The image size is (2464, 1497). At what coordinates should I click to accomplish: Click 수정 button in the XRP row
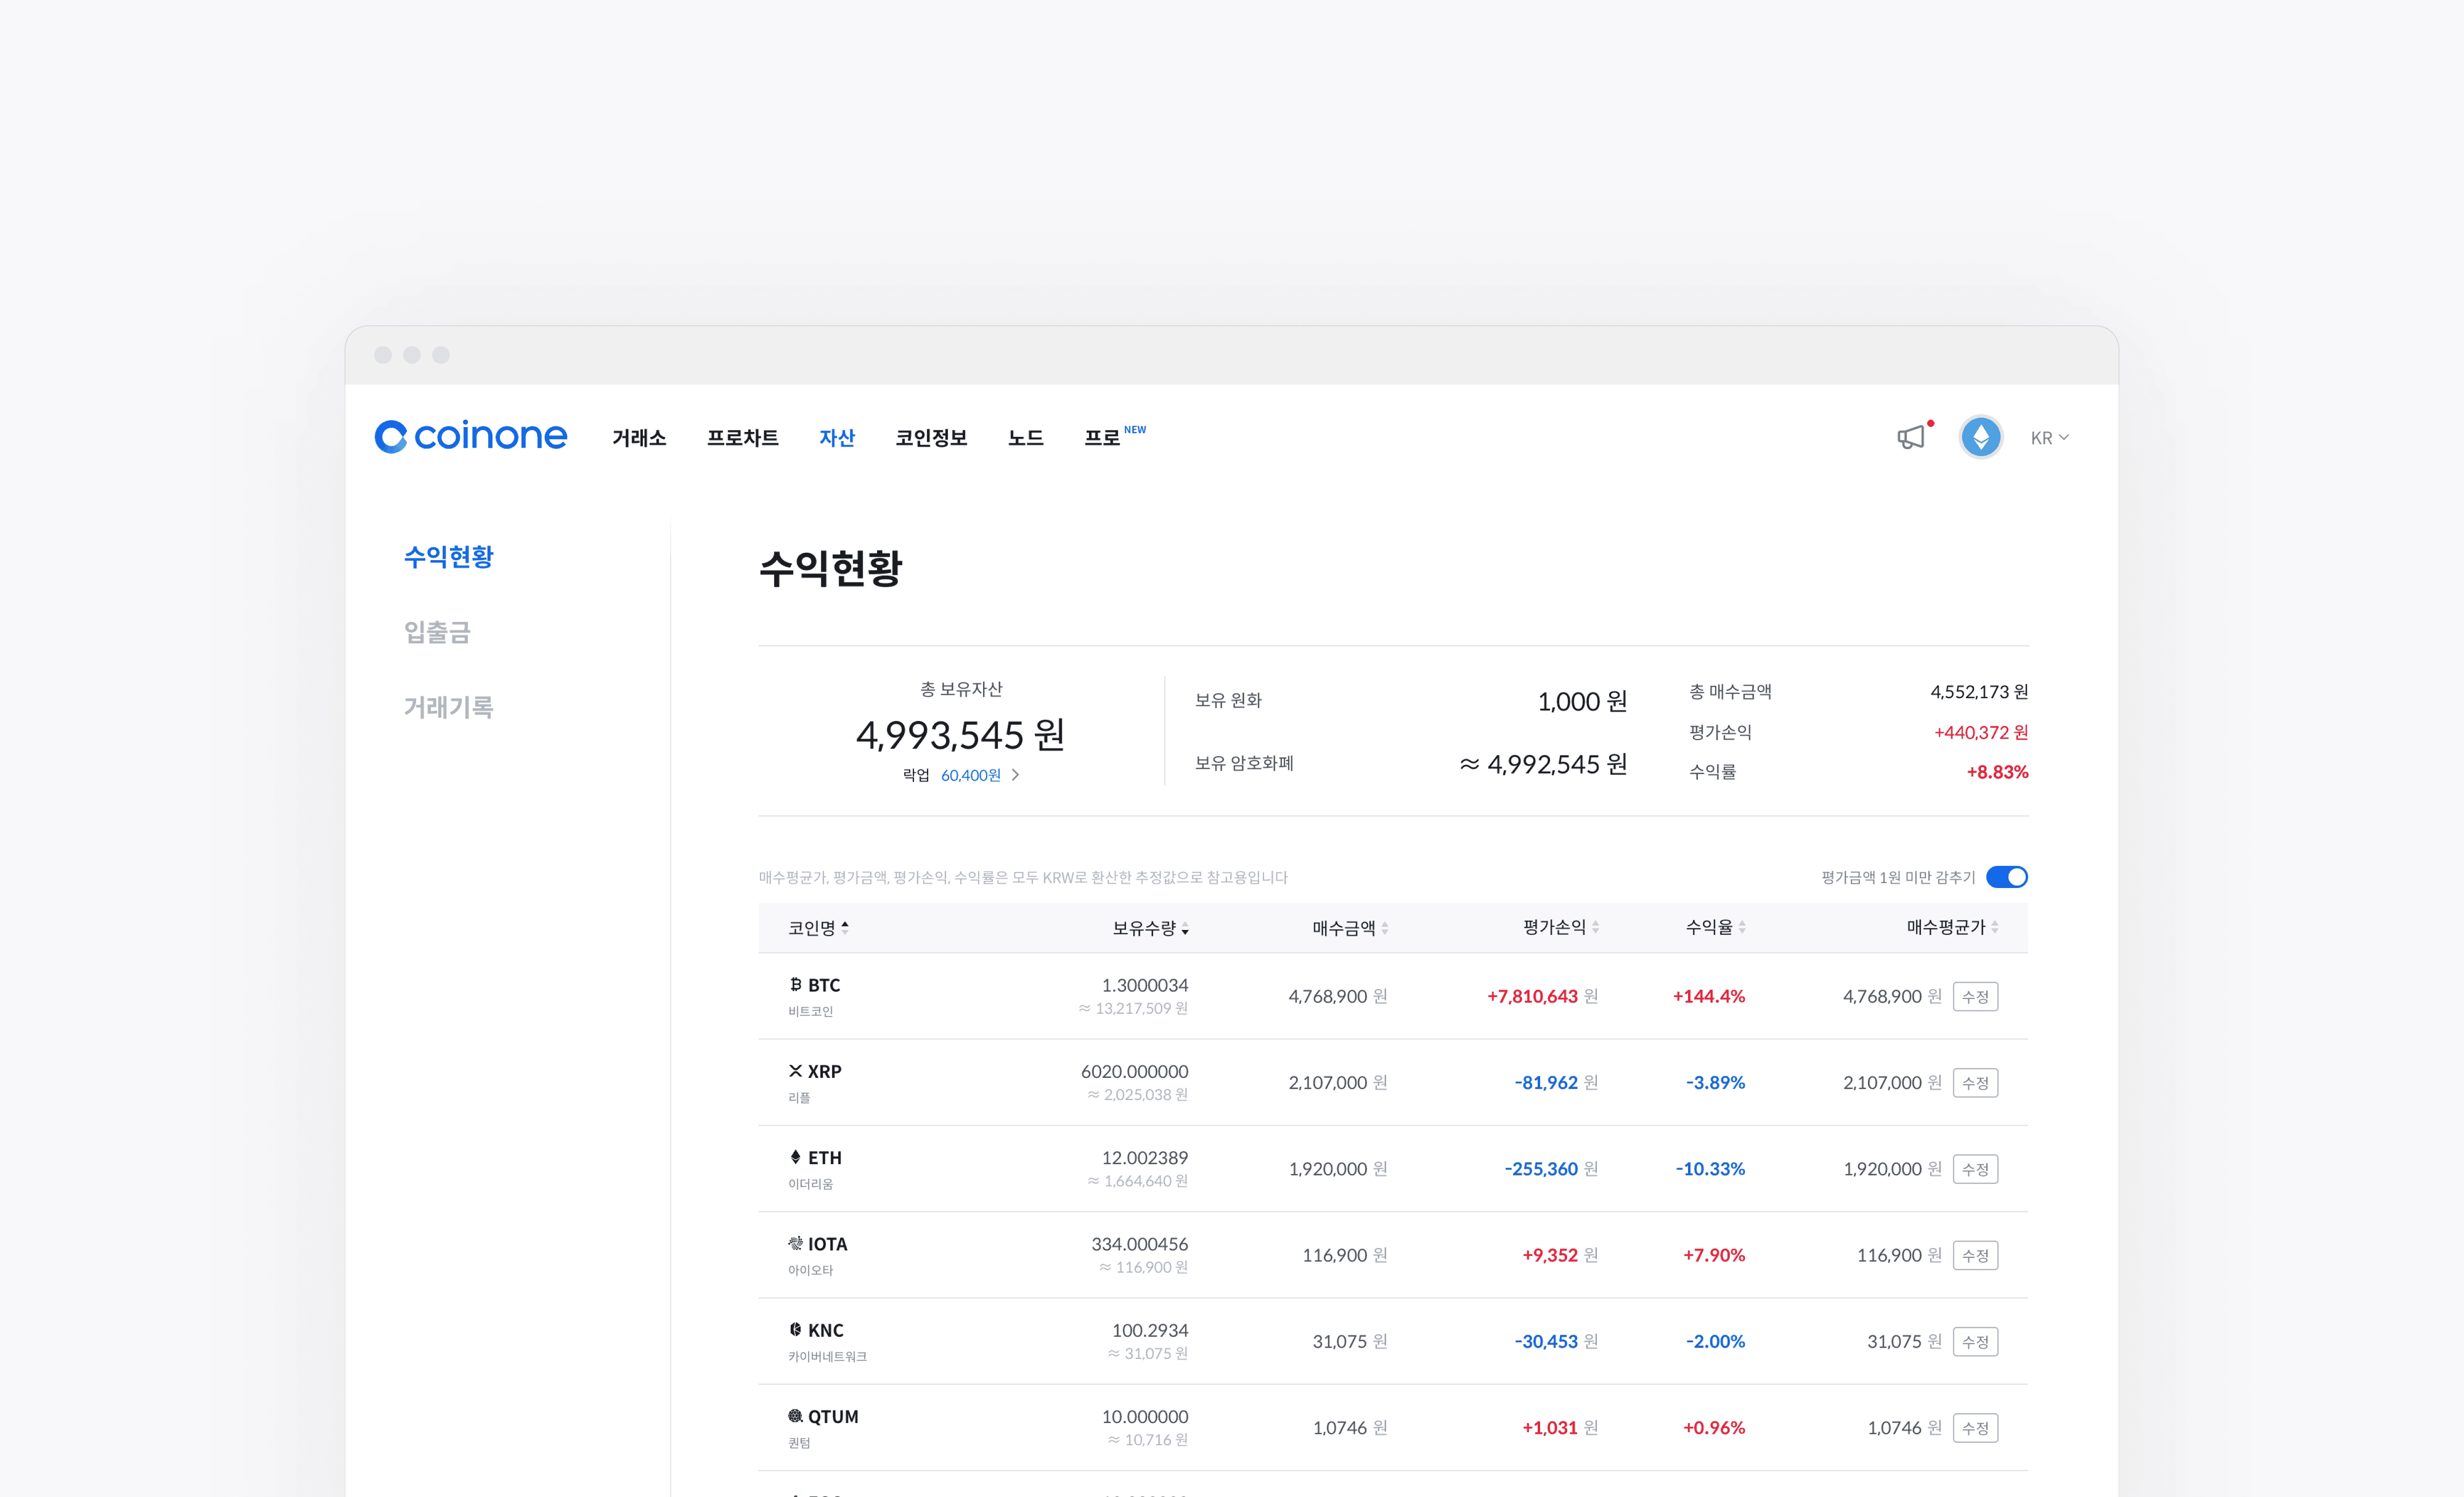pos(1975,1083)
